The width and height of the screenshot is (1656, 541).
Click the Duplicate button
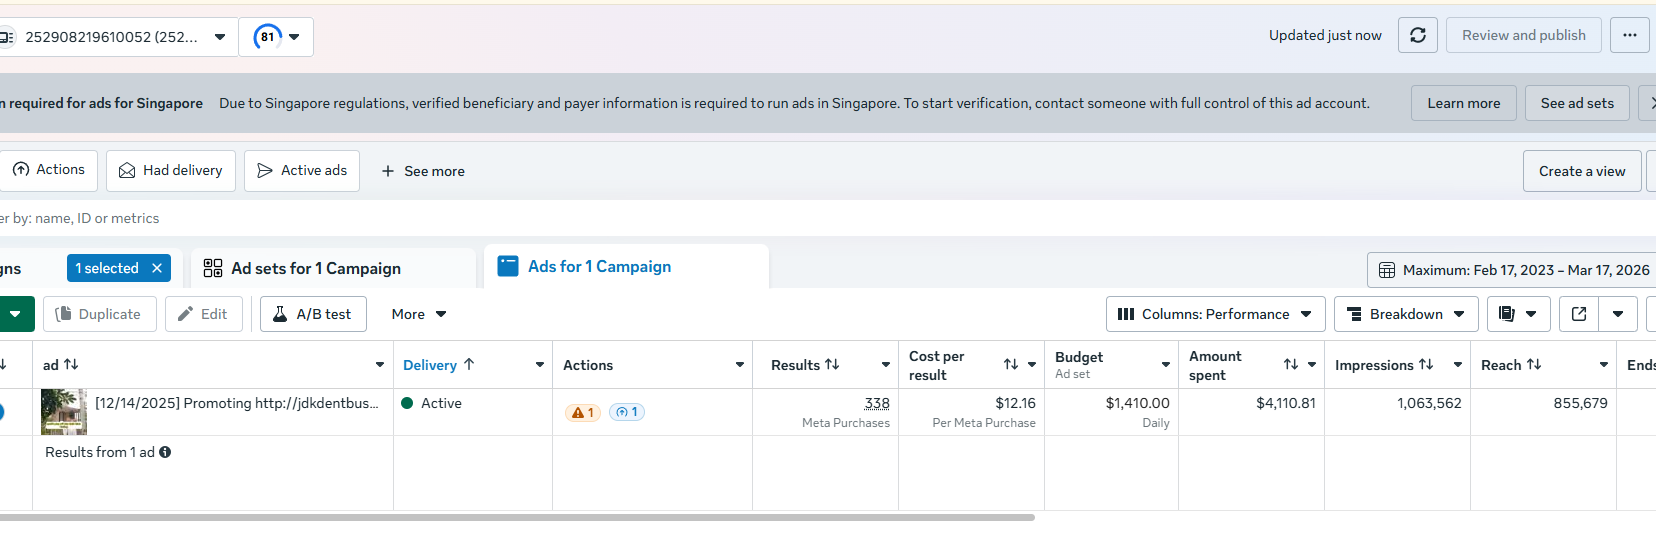[99, 314]
